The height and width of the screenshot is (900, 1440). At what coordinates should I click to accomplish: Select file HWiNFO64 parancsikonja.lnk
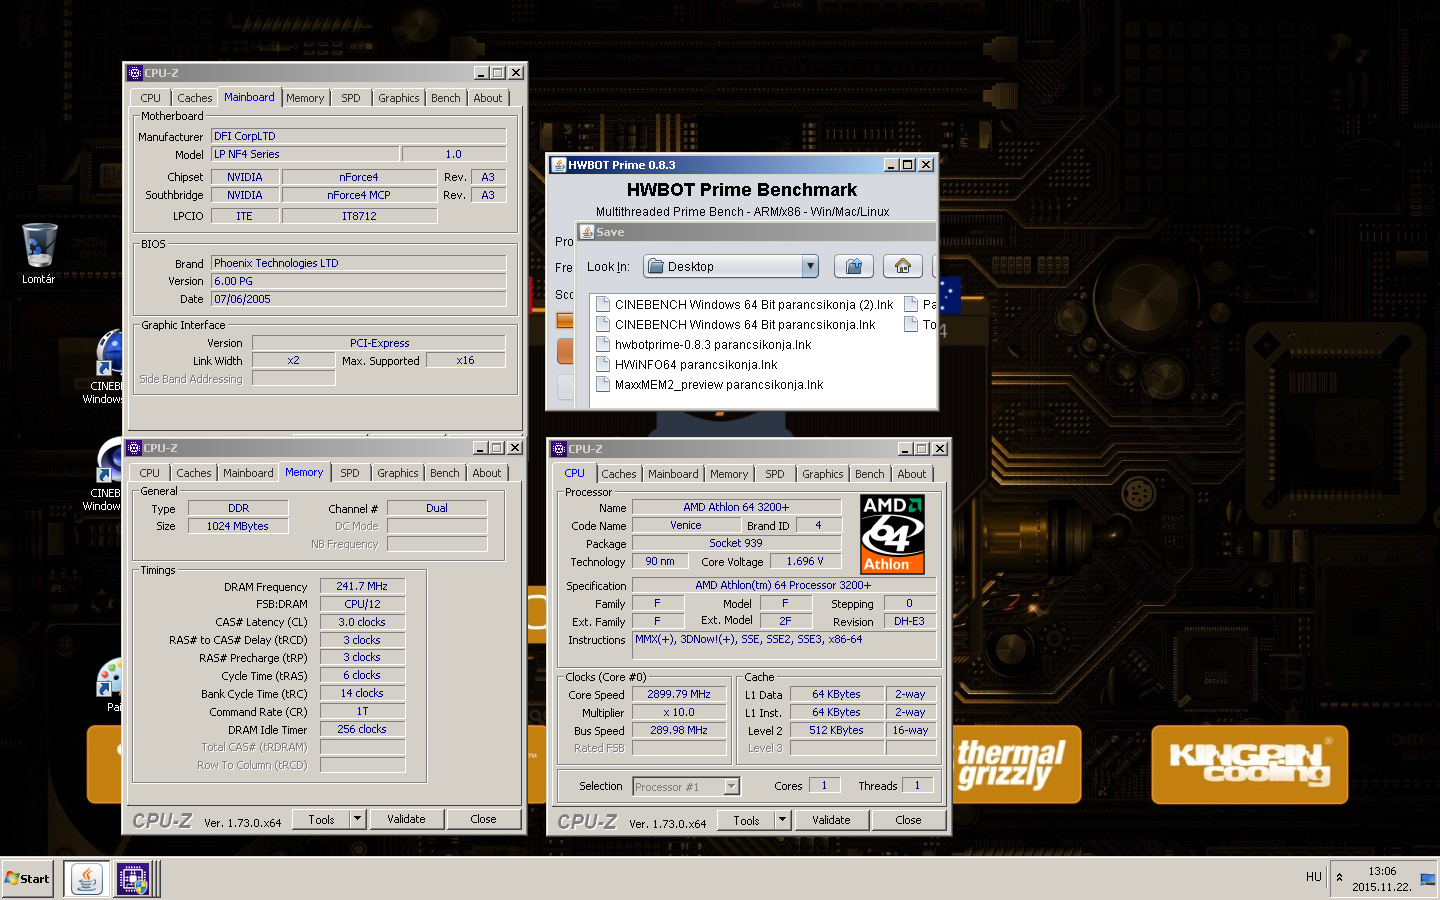687,365
